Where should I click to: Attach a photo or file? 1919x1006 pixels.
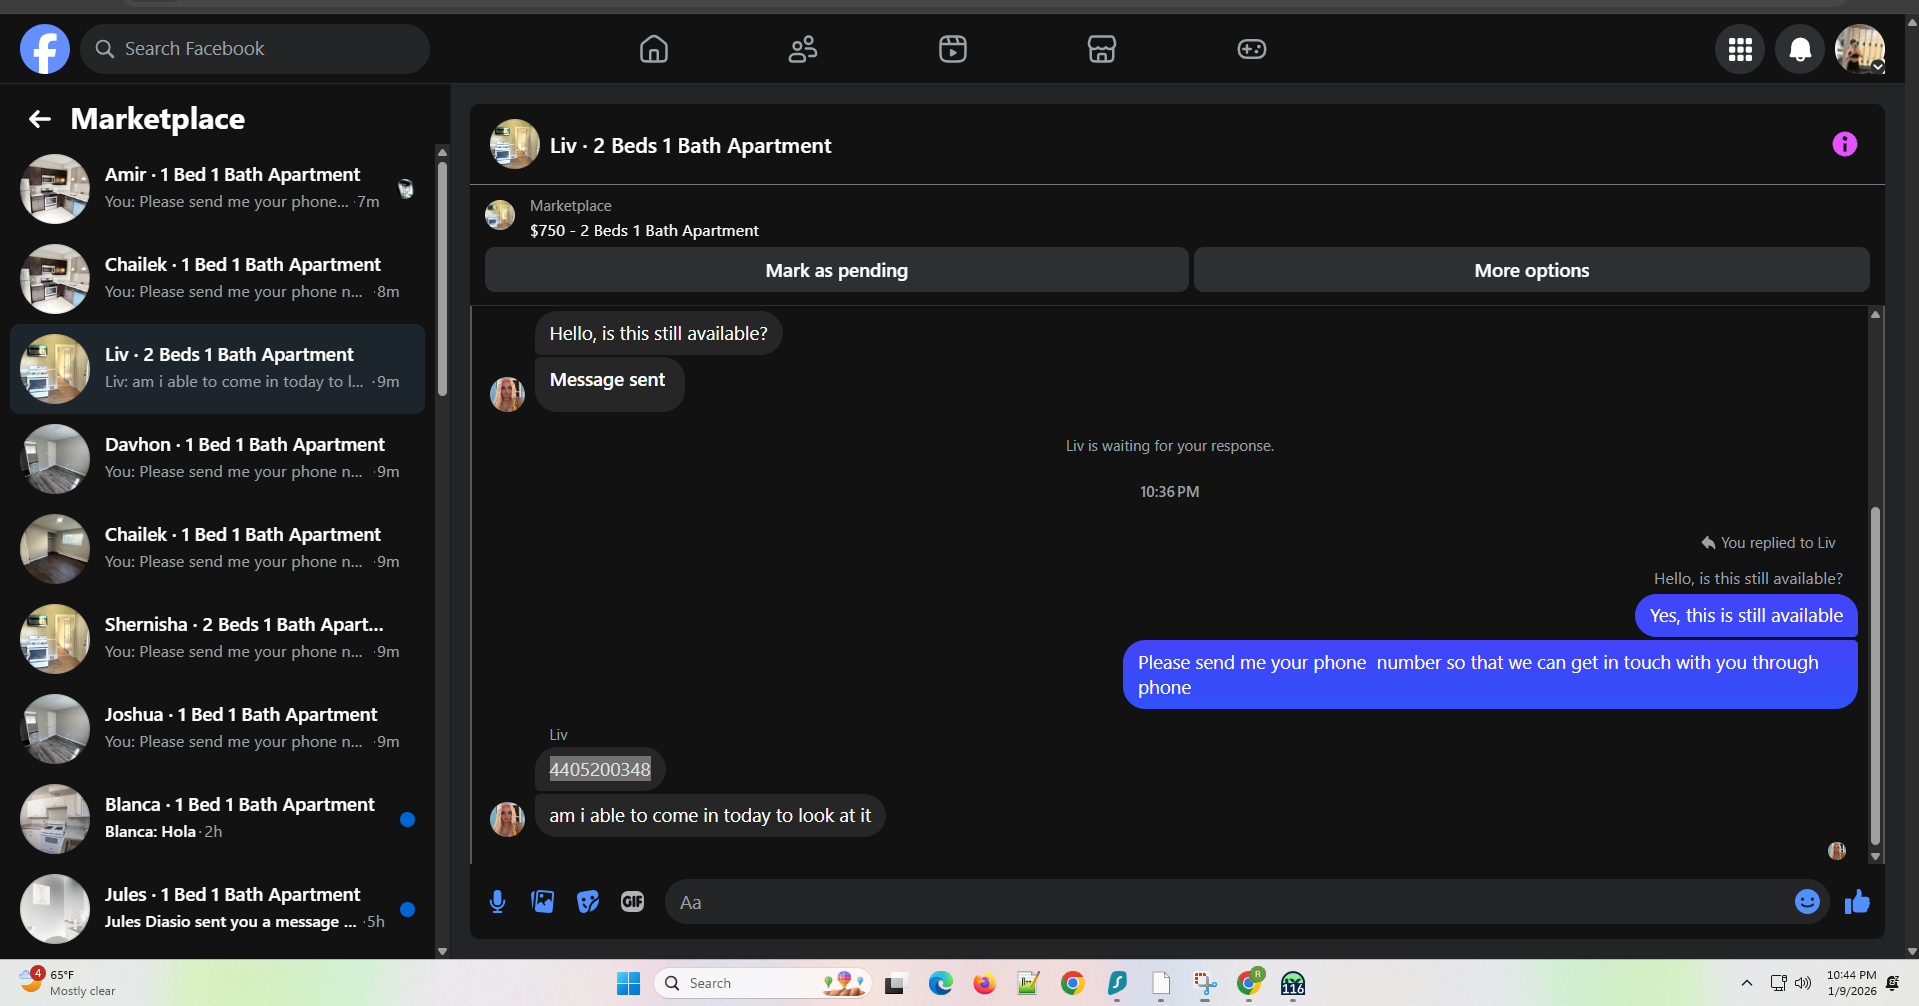coord(542,902)
